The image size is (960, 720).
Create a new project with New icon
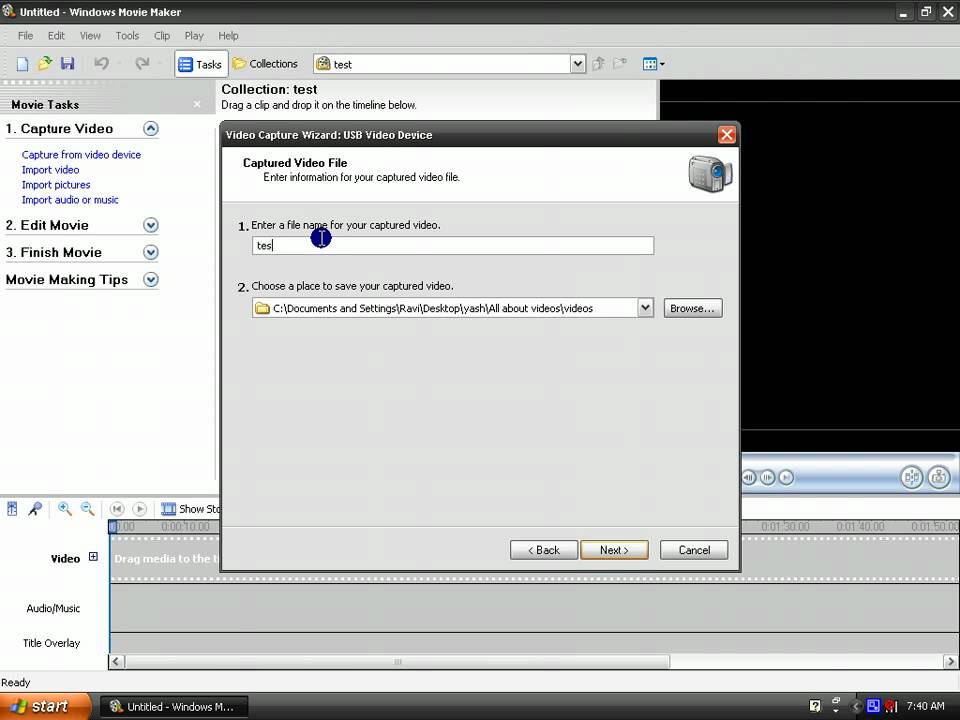tap(22, 64)
